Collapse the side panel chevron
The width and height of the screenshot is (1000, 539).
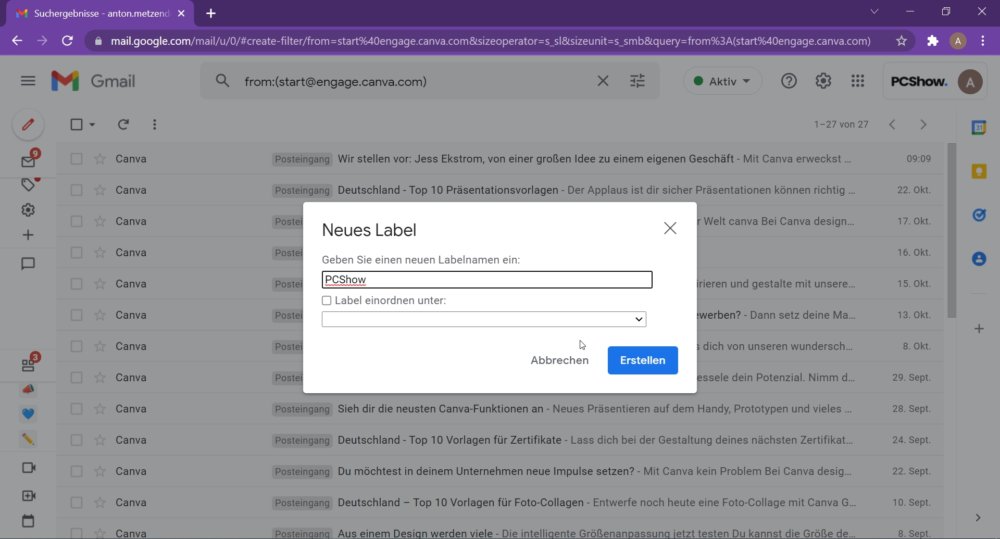(x=978, y=518)
